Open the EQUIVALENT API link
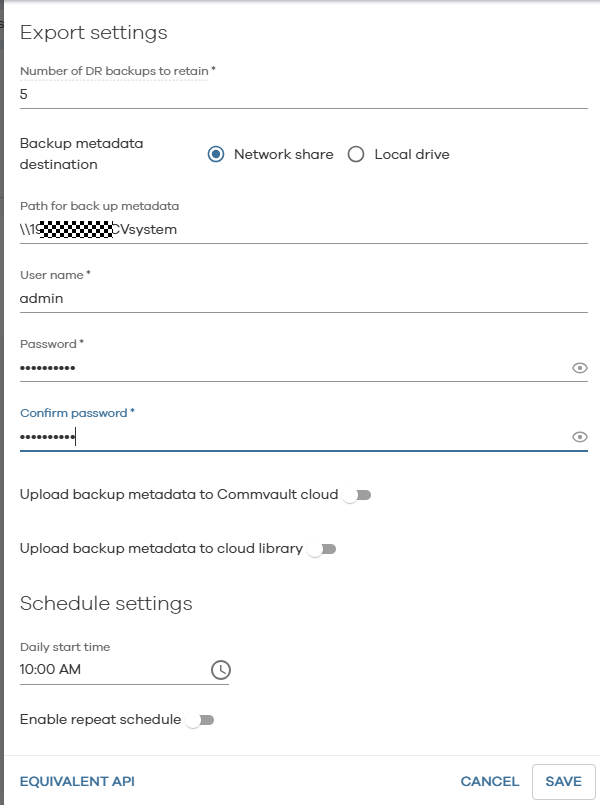 (77, 781)
